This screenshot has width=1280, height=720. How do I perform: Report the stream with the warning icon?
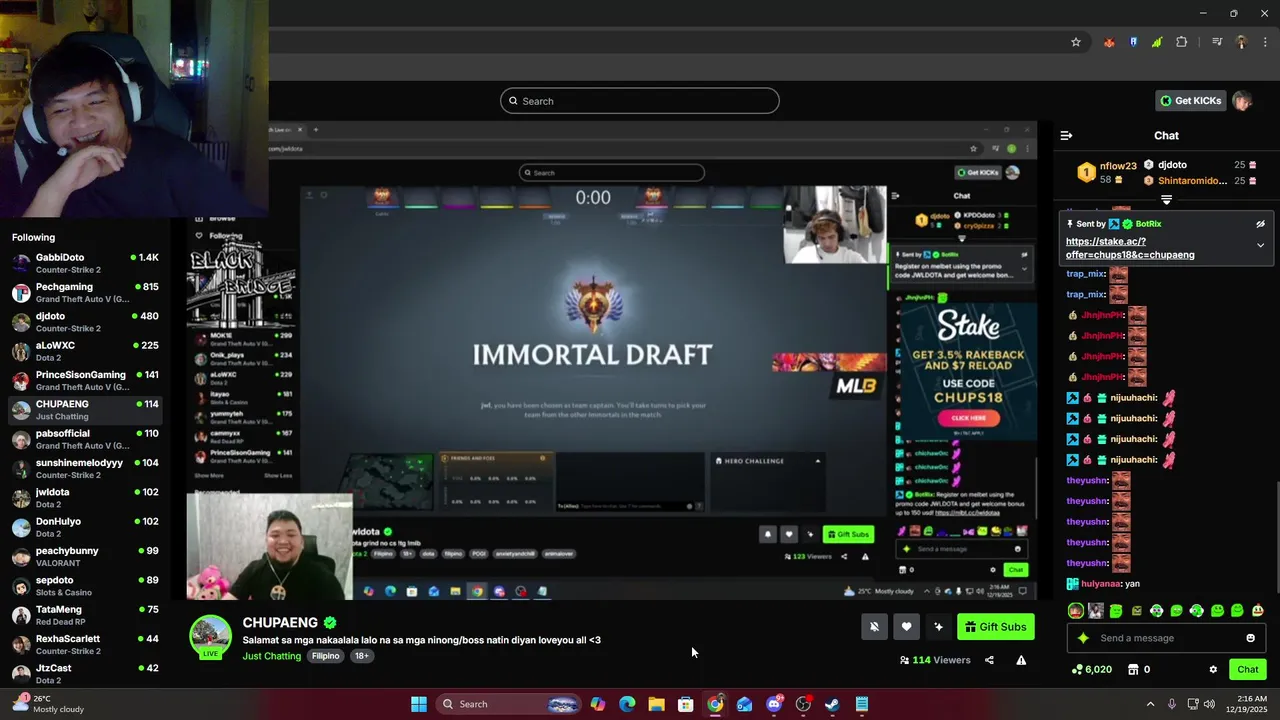pyautogui.click(x=1021, y=660)
